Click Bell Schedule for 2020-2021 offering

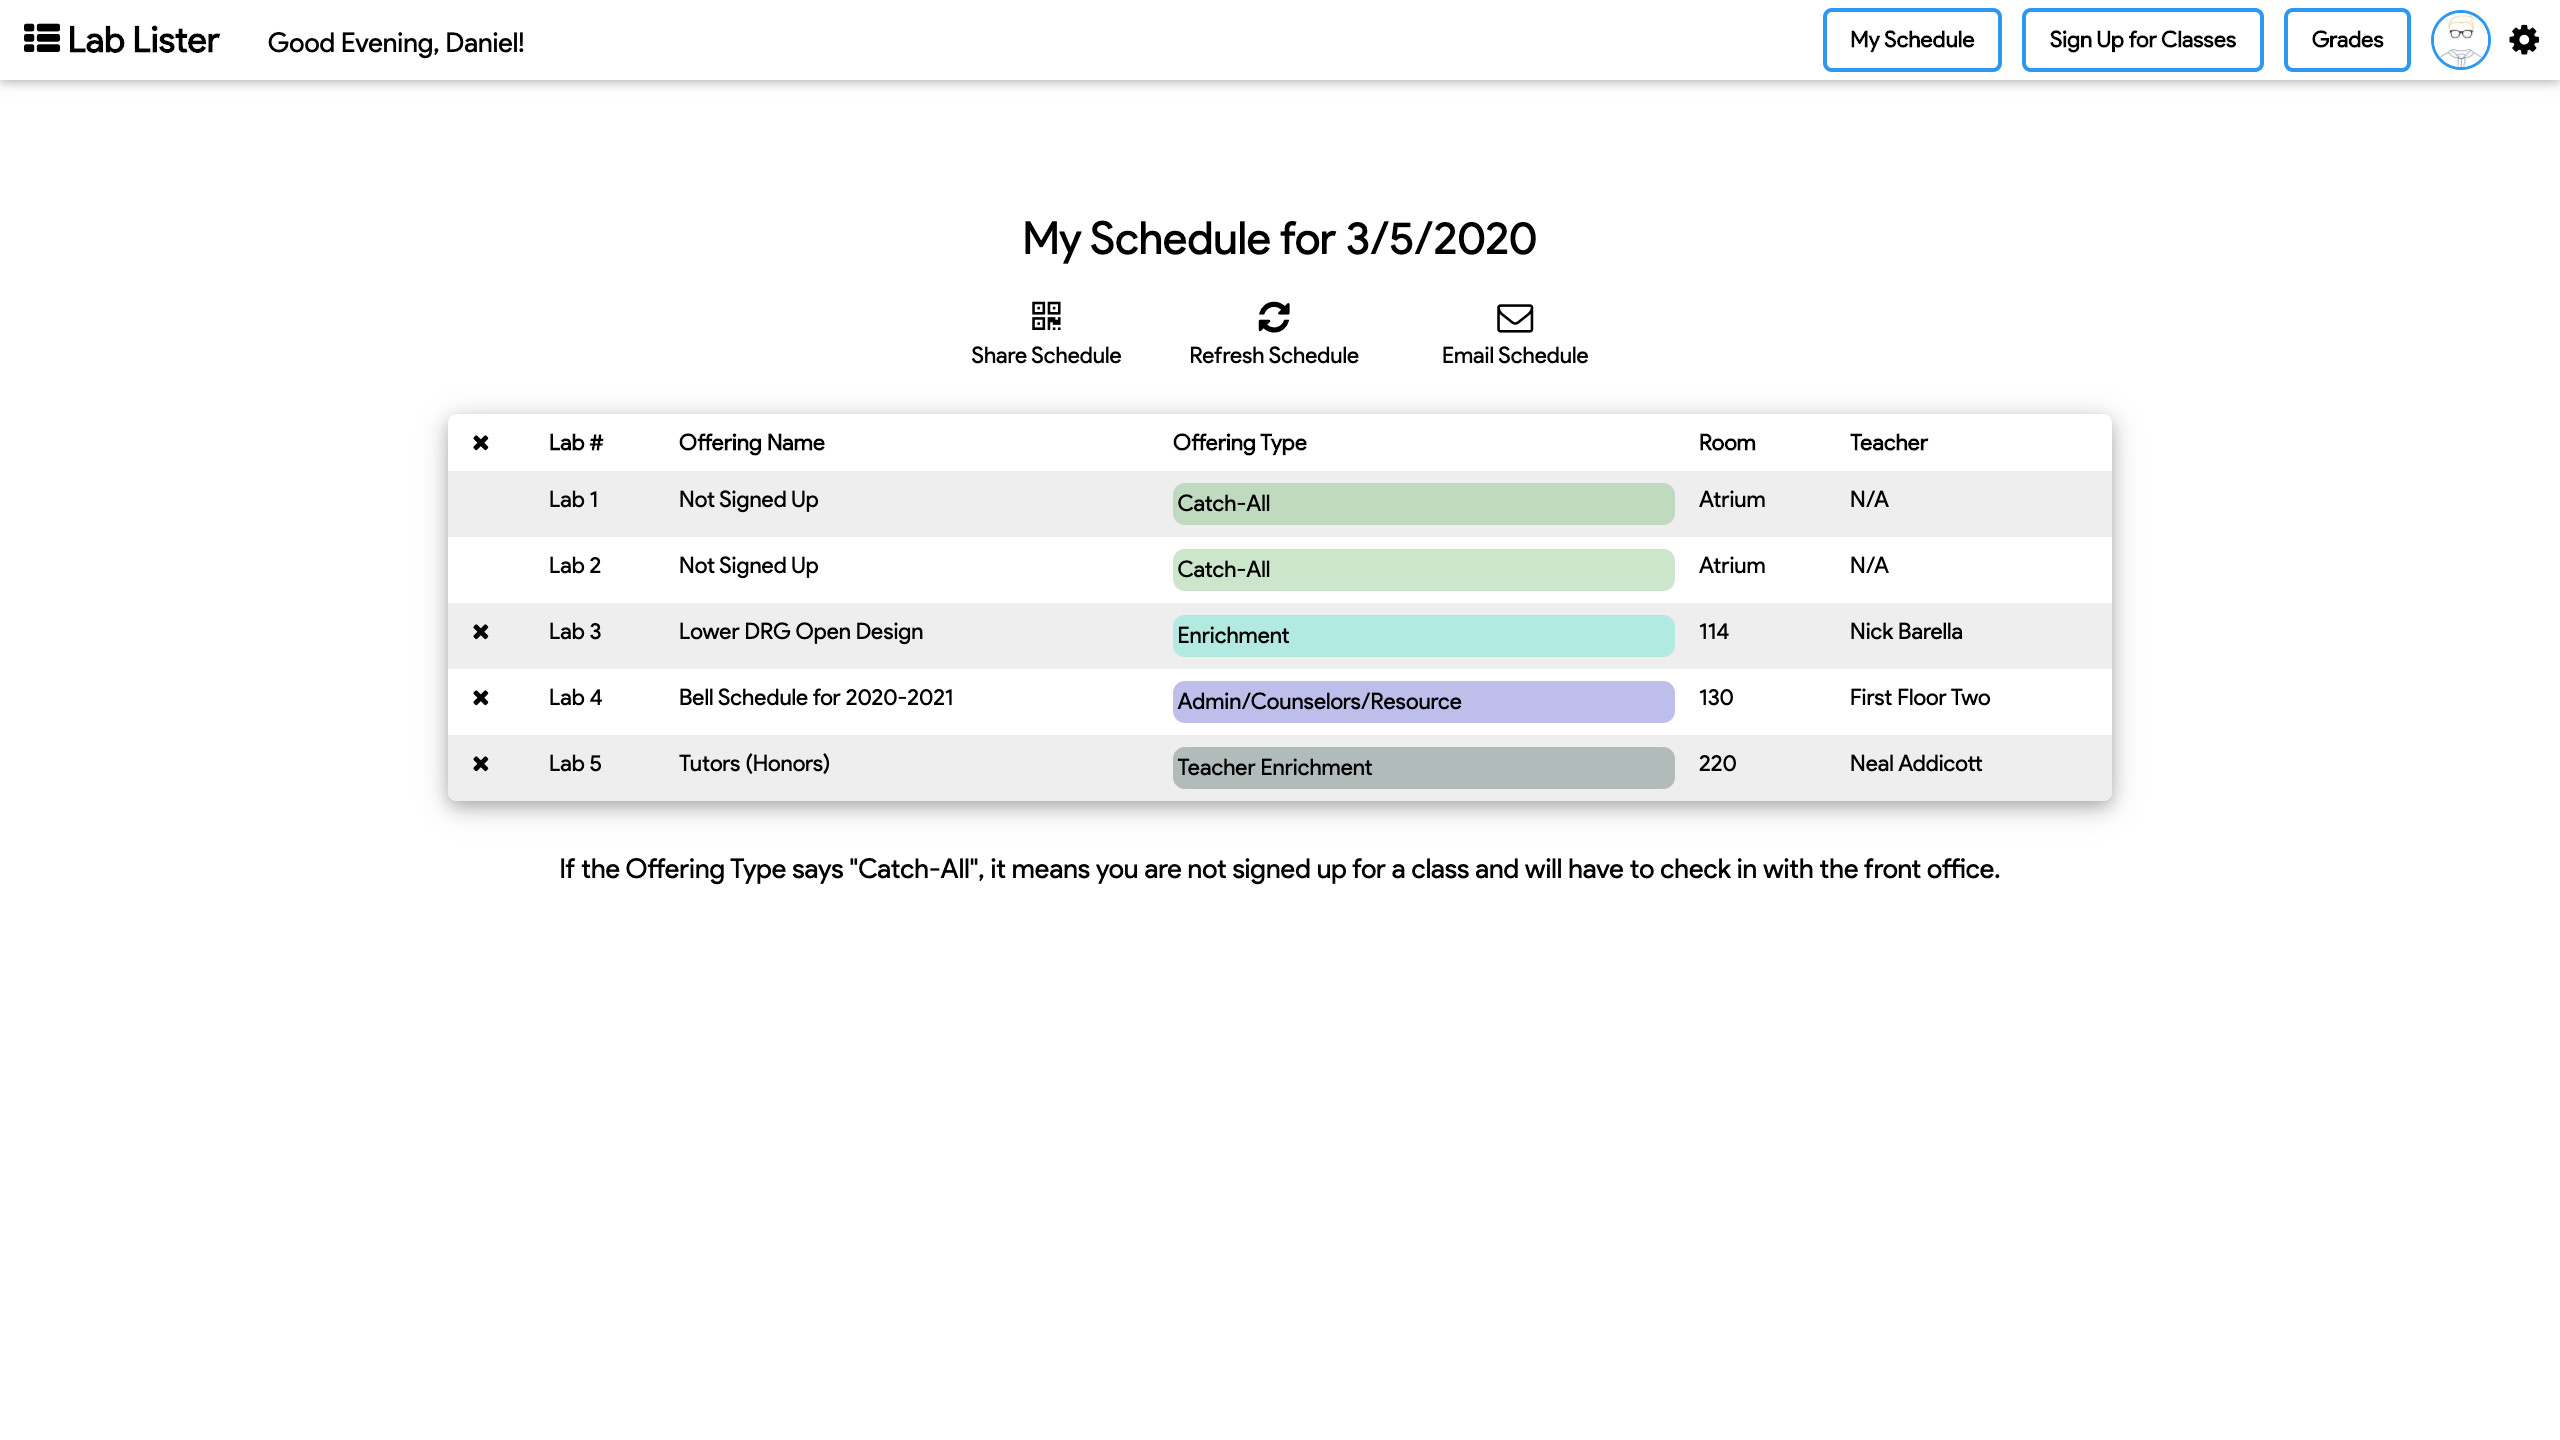pyautogui.click(x=816, y=698)
